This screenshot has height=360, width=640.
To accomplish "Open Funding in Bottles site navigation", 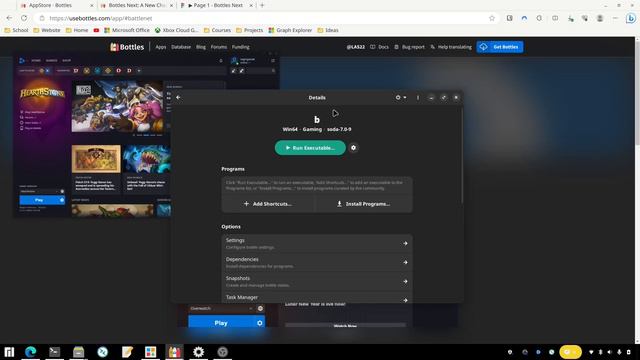I will pyautogui.click(x=240, y=47).
